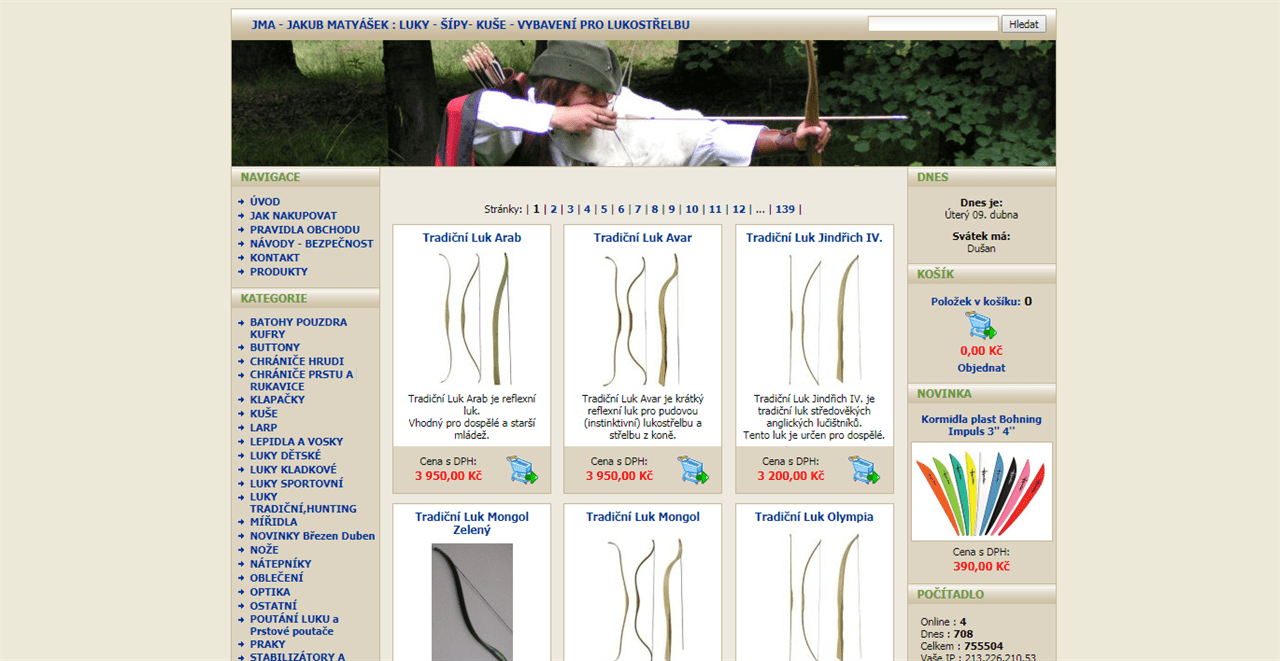Go to page 3 of products
The width and height of the screenshot is (1280, 661).
coord(570,209)
